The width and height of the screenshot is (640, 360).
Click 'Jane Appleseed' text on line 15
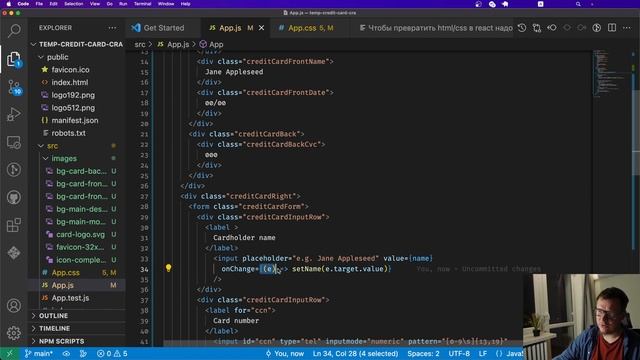pos(234,72)
